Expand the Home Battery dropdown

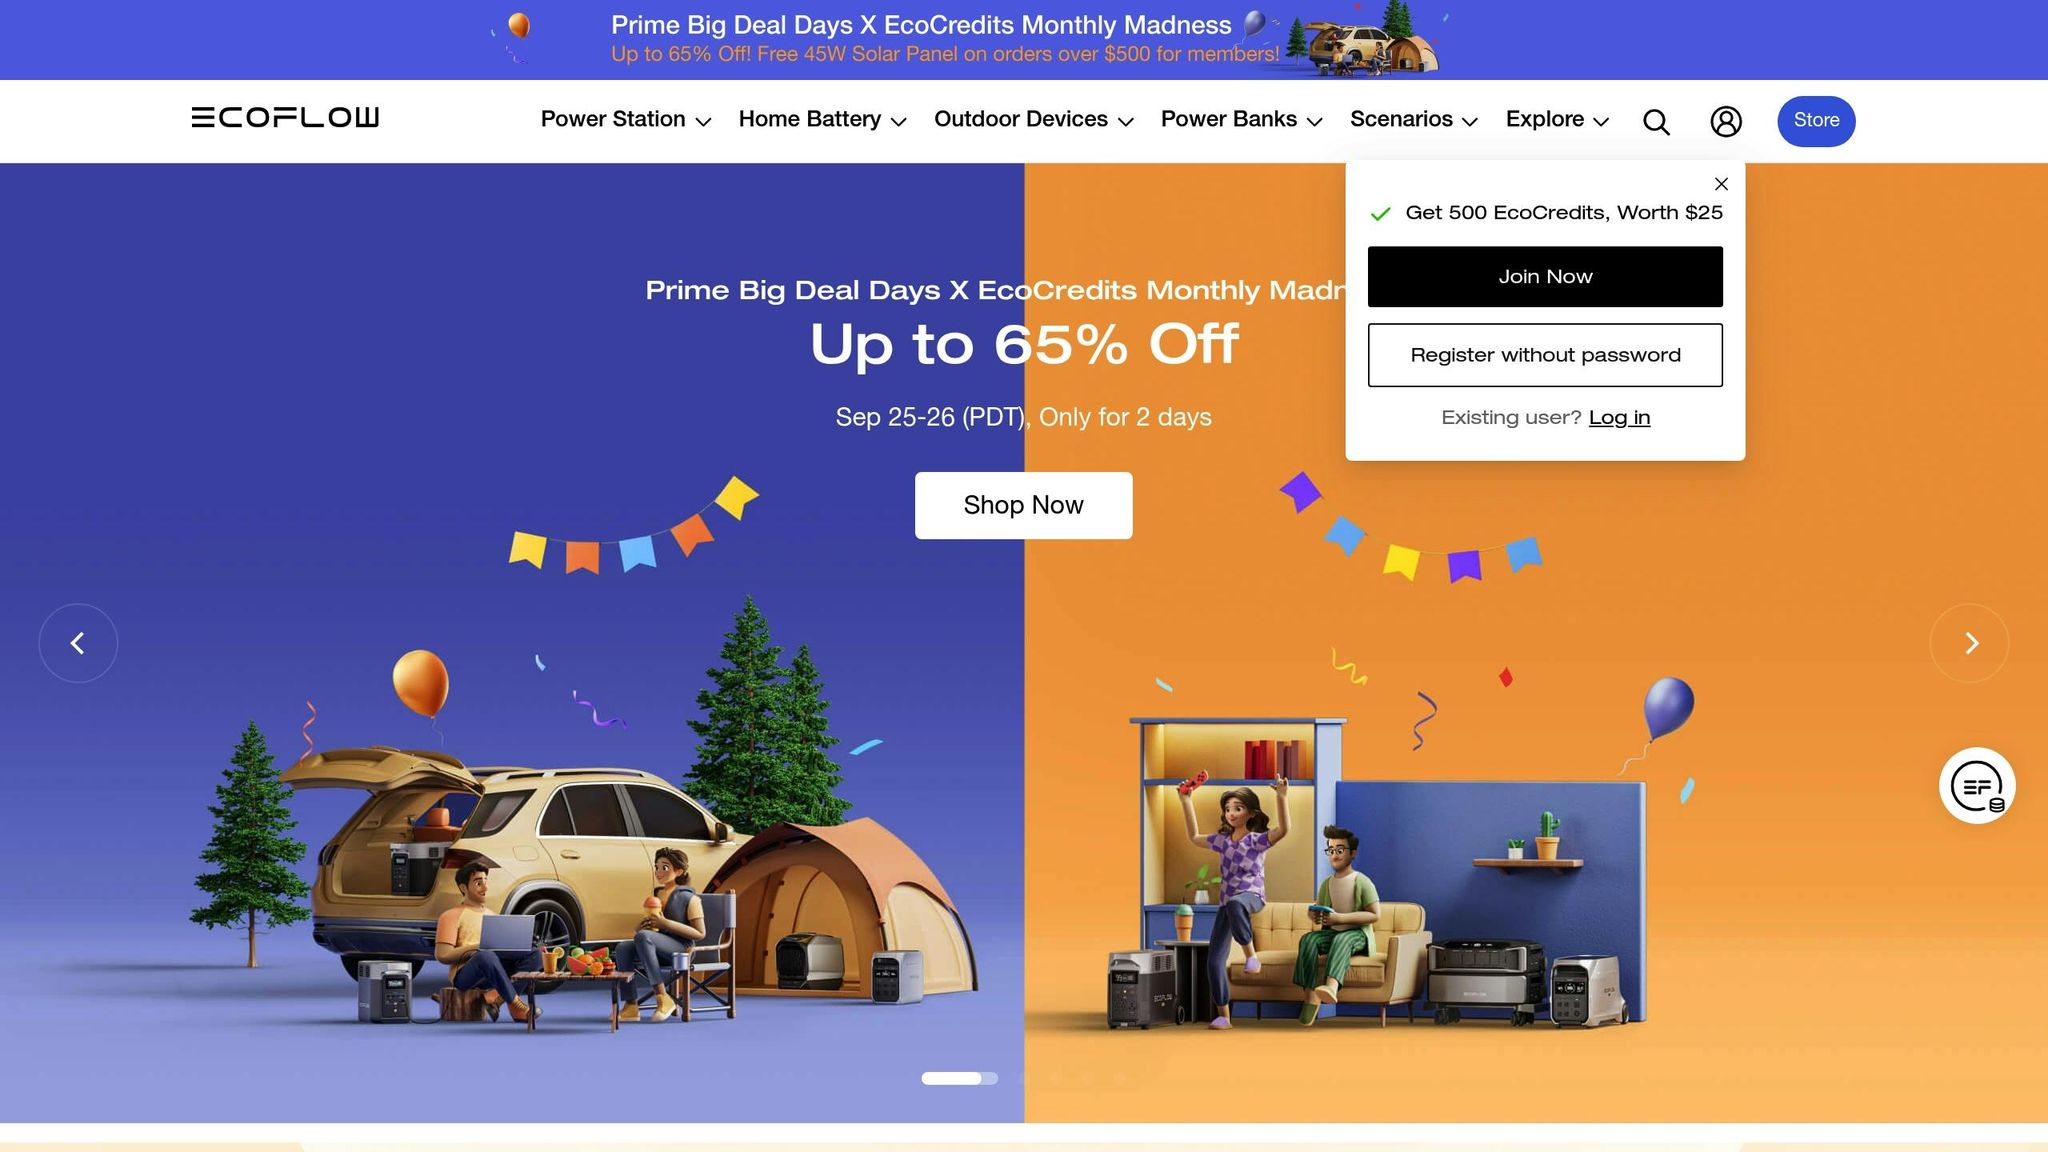point(822,120)
